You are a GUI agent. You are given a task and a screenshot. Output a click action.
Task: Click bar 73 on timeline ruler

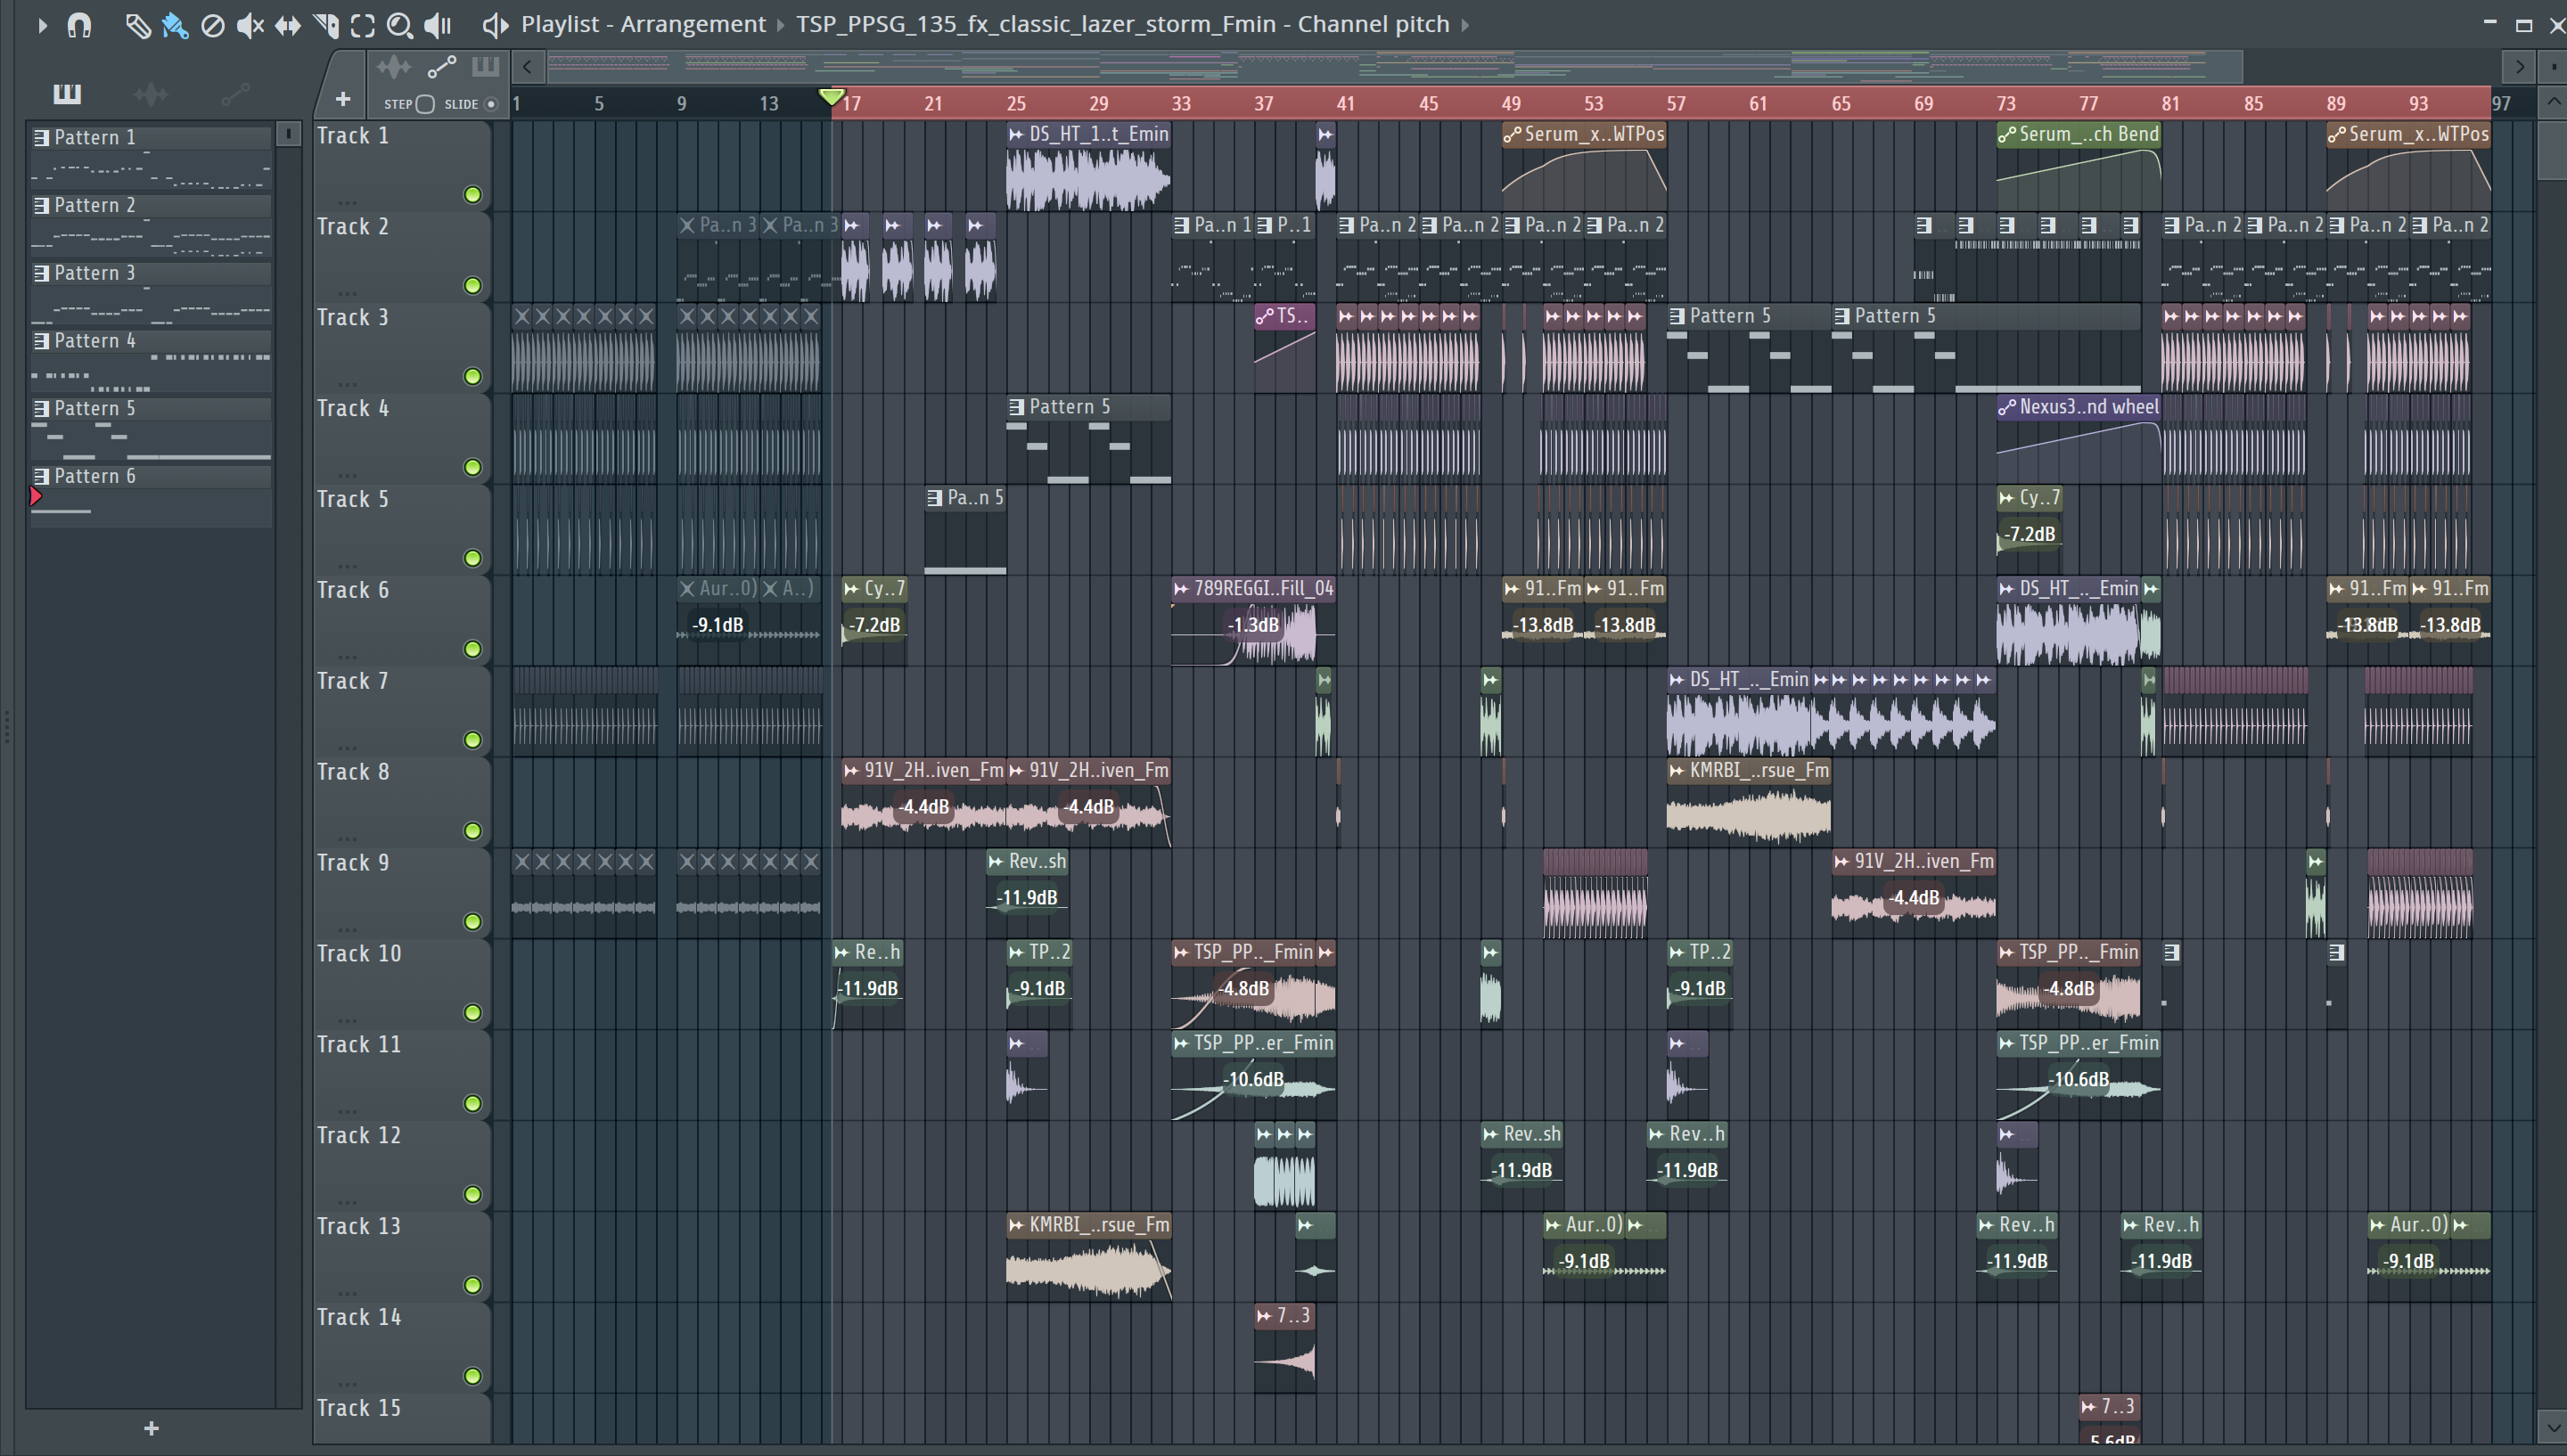click(2006, 104)
